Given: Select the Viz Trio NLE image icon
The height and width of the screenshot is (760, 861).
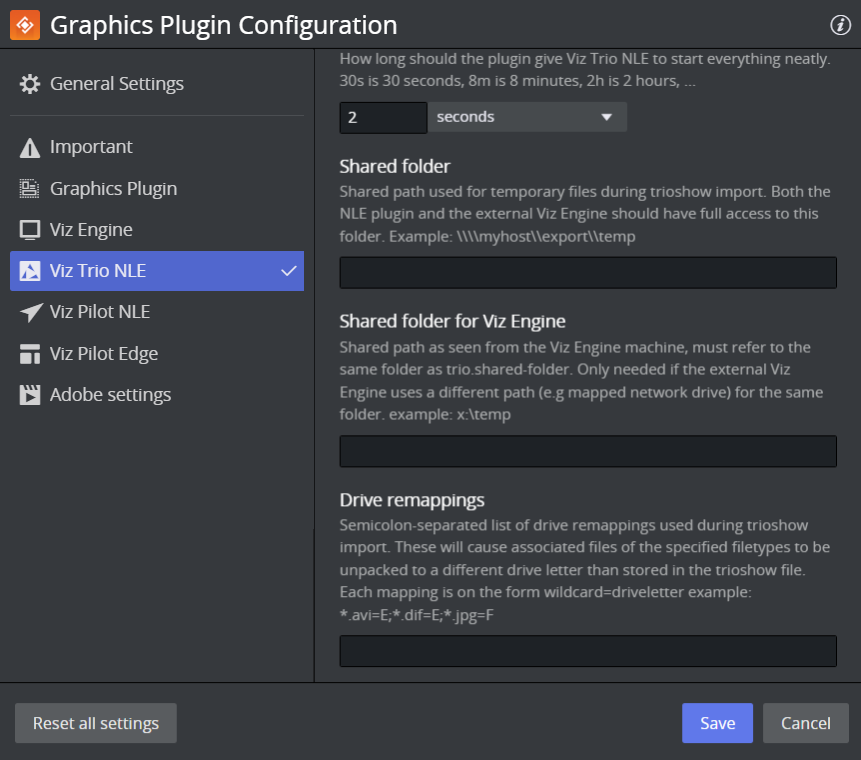Looking at the screenshot, I should [x=30, y=270].
